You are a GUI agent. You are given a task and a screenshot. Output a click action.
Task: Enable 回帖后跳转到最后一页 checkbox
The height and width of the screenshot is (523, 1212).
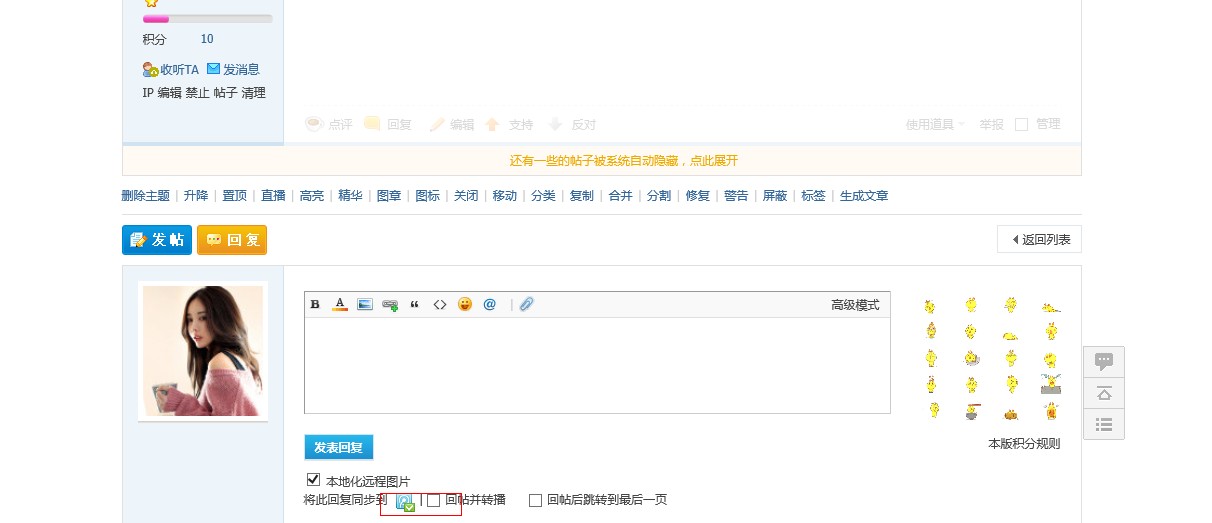(x=535, y=500)
